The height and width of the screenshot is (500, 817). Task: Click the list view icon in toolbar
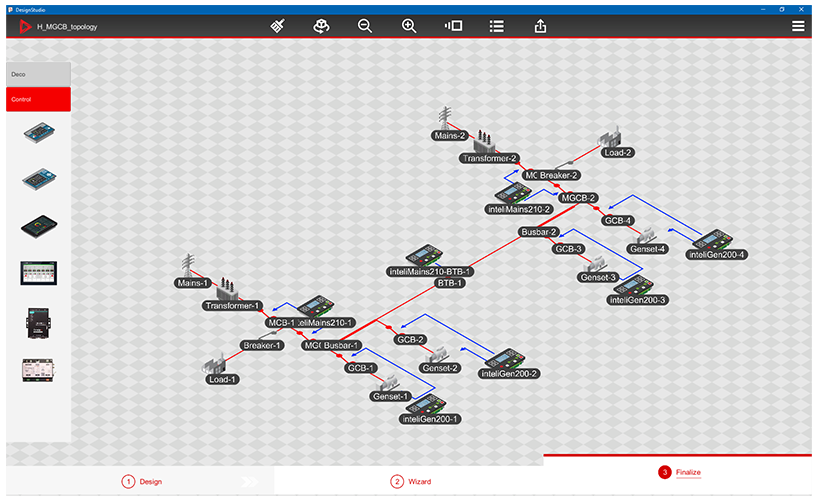coord(496,27)
